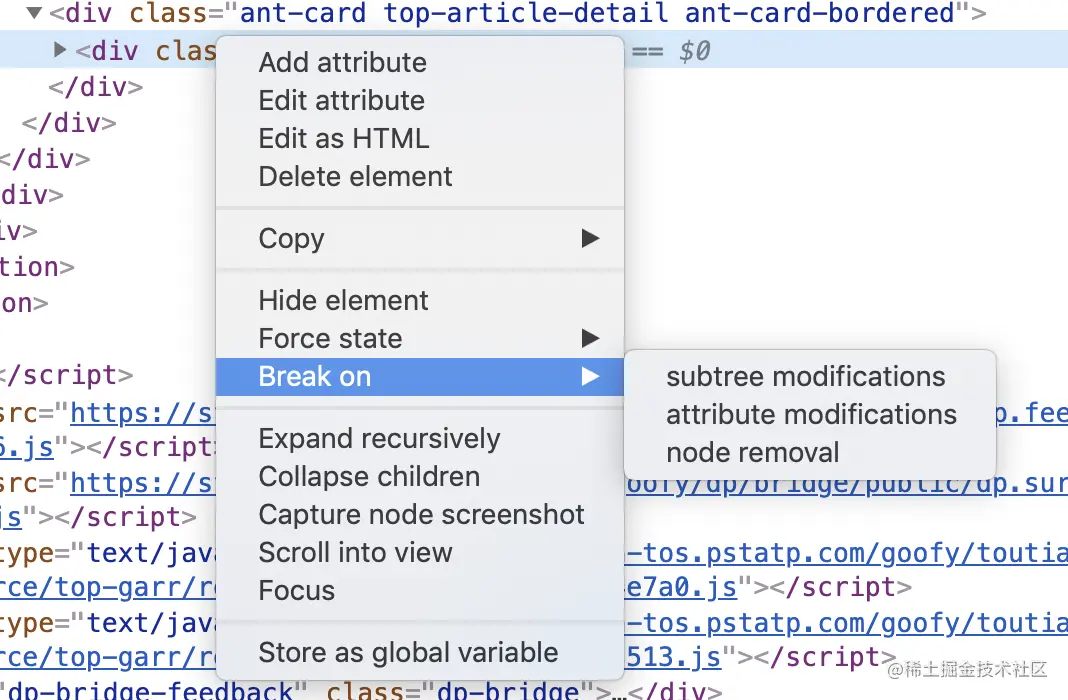This screenshot has height=700, width=1068.
Task: Choose Scroll into view option
Action: pyautogui.click(x=420, y=553)
